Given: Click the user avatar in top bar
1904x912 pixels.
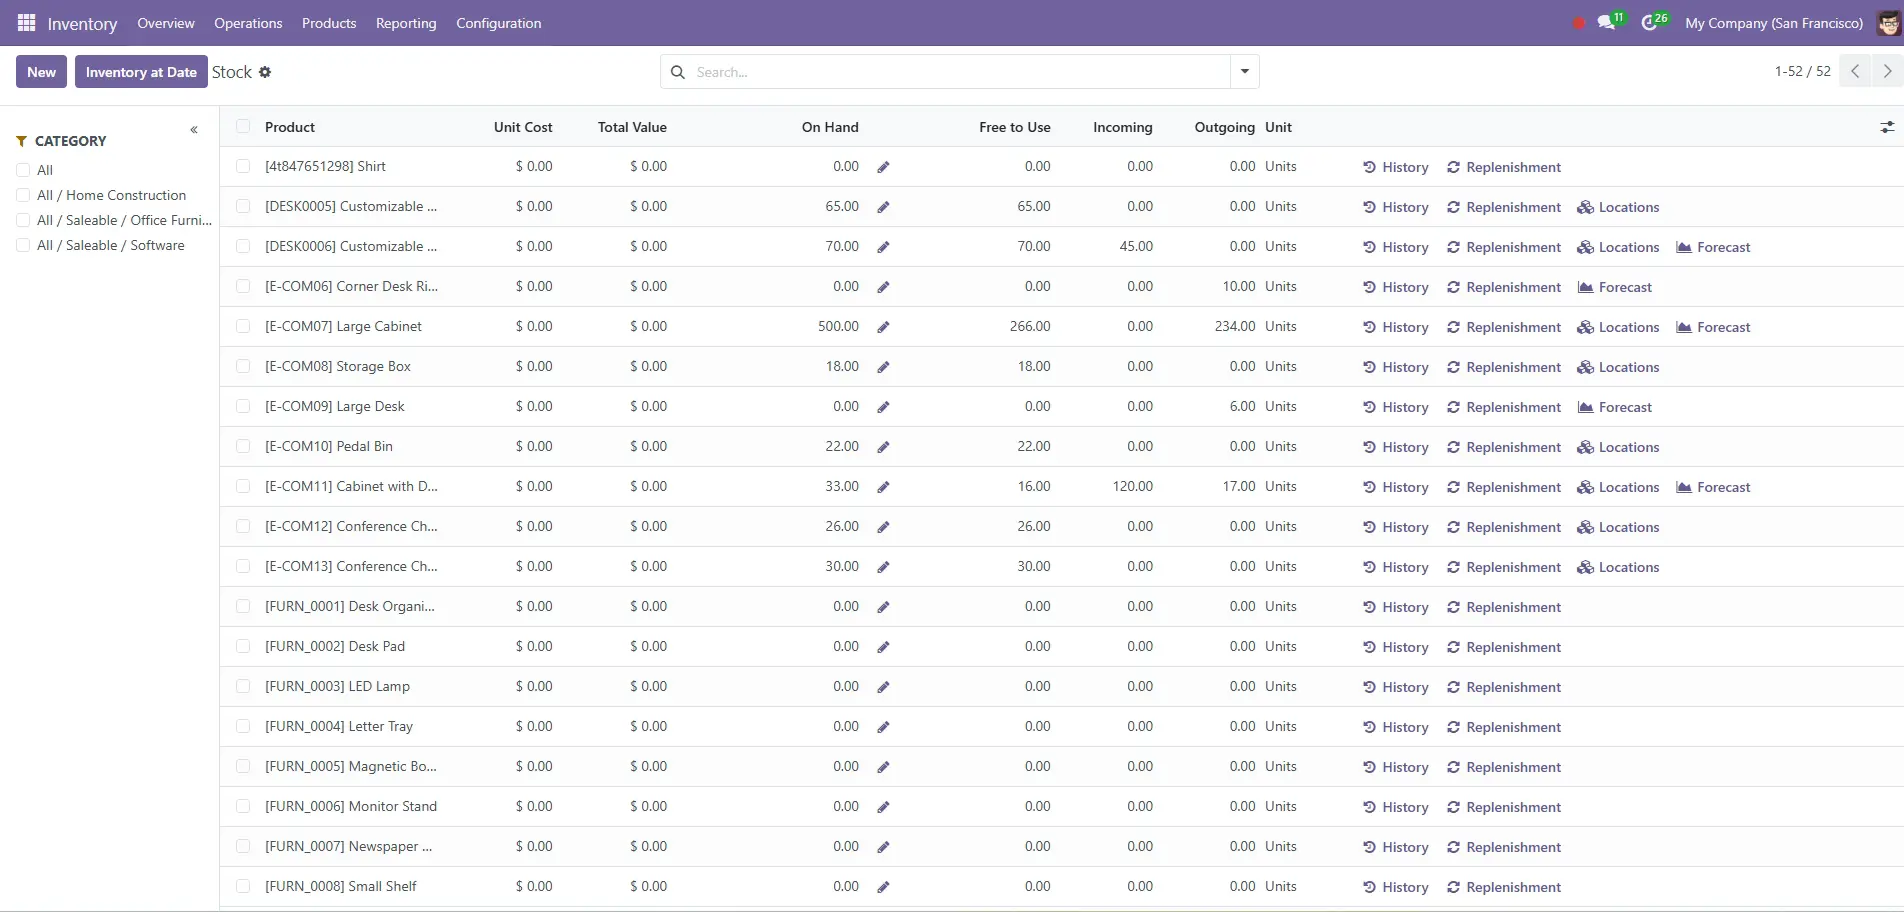Looking at the screenshot, I should coord(1887,23).
